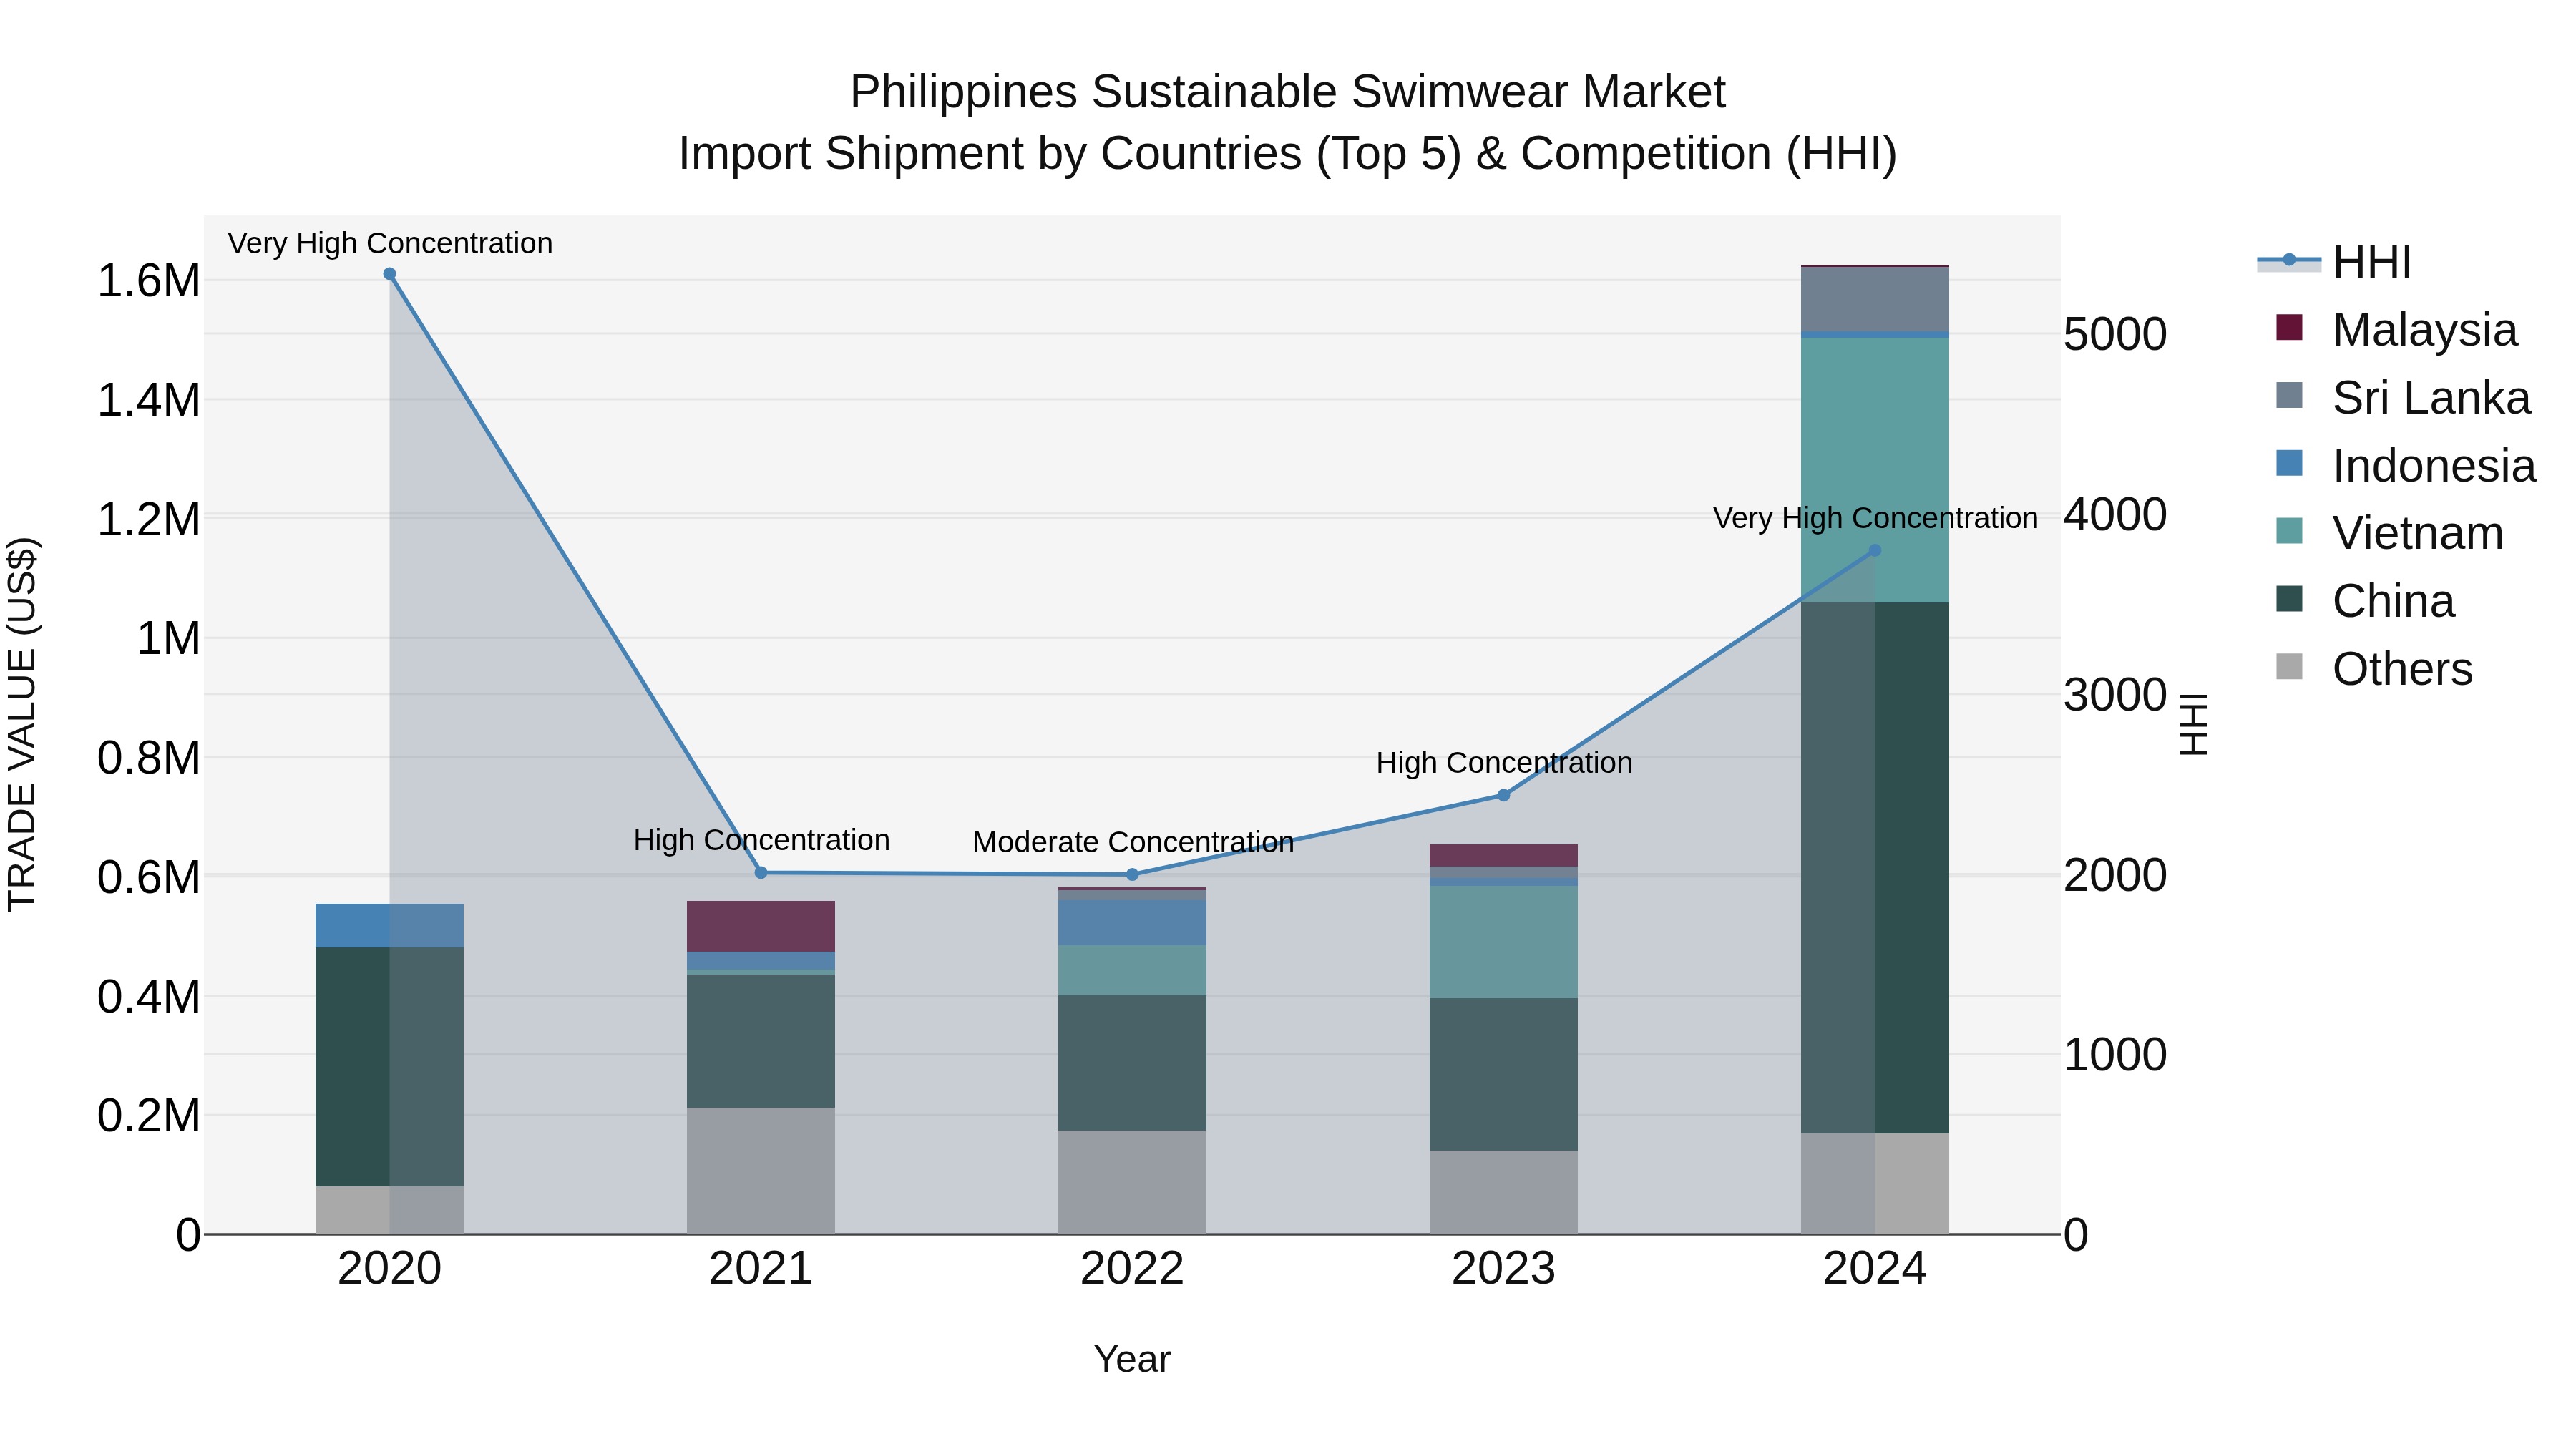The width and height of the screenshot is (2576, 1449).
Task: Click the 'High Concentration' label above 2023
Action: pyautogui.click(x=1504, y=762)
